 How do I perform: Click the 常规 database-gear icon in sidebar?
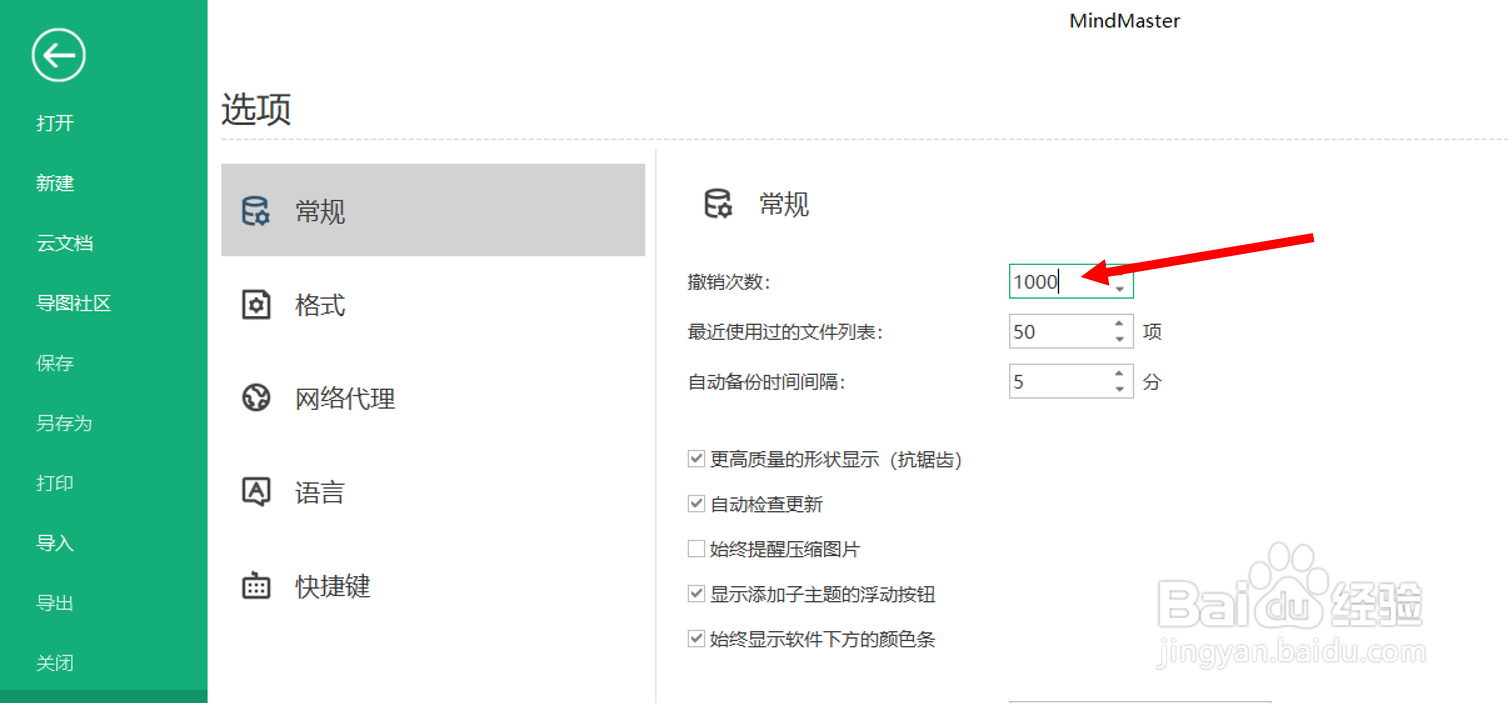256,211
